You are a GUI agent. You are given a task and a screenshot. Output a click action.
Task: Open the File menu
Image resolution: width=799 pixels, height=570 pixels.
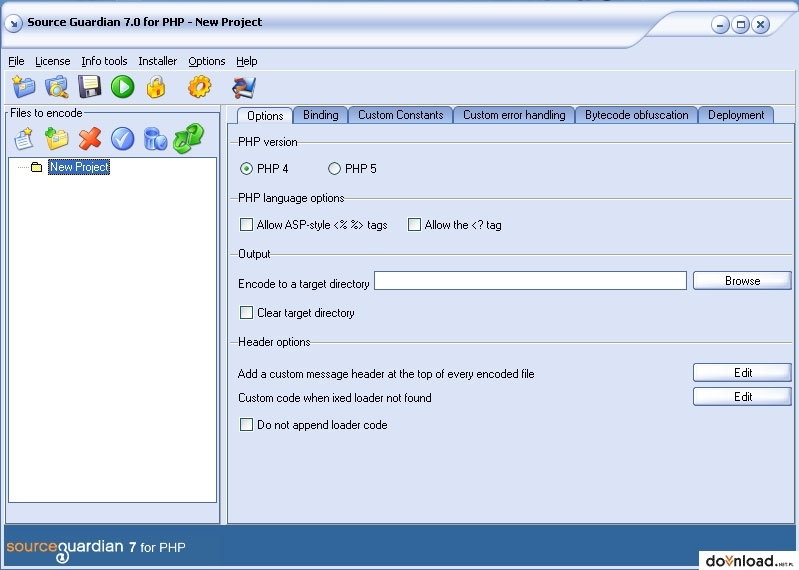[16, 61]
